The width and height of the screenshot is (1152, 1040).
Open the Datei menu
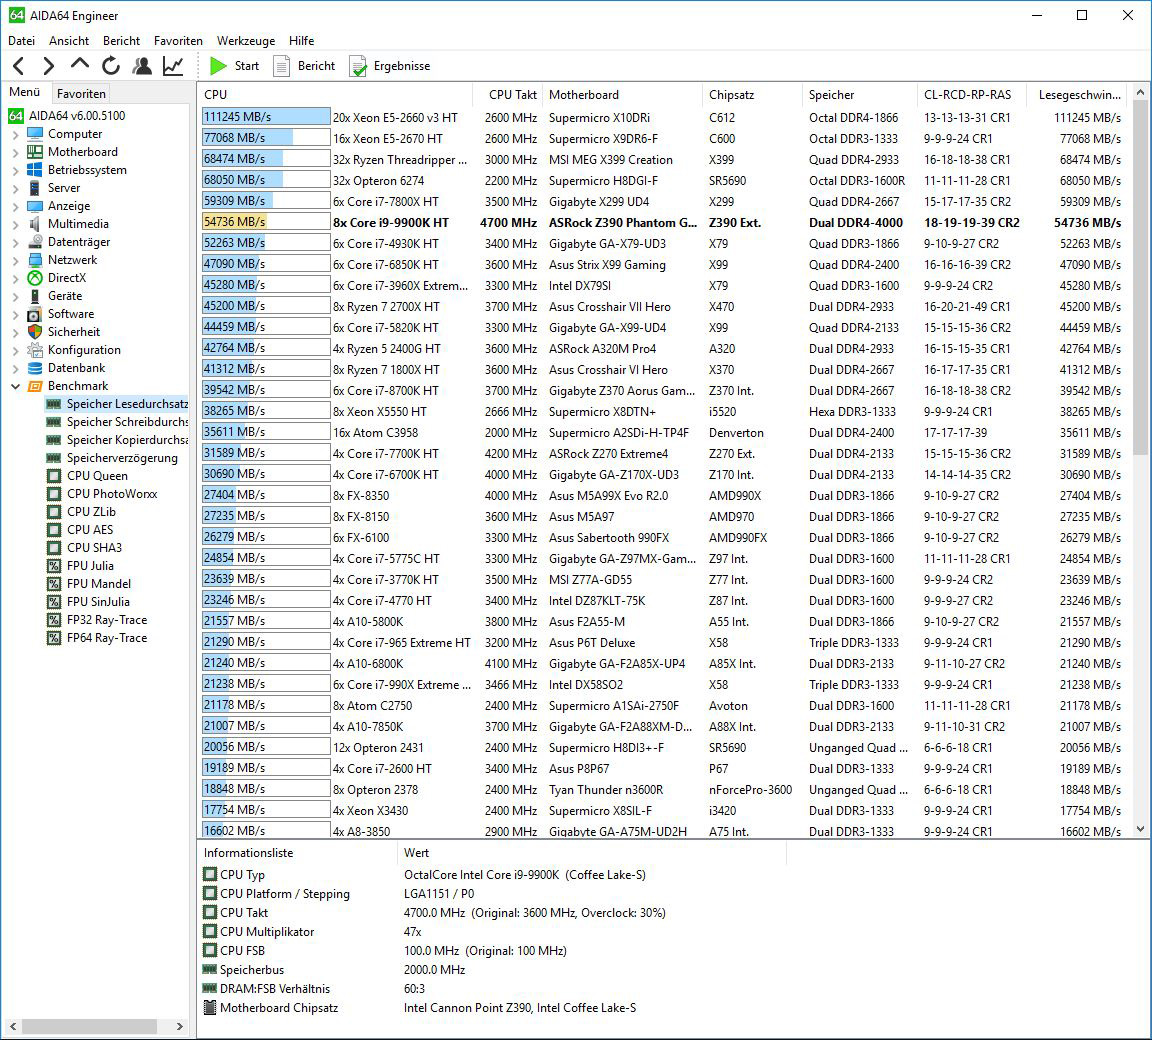21,41
